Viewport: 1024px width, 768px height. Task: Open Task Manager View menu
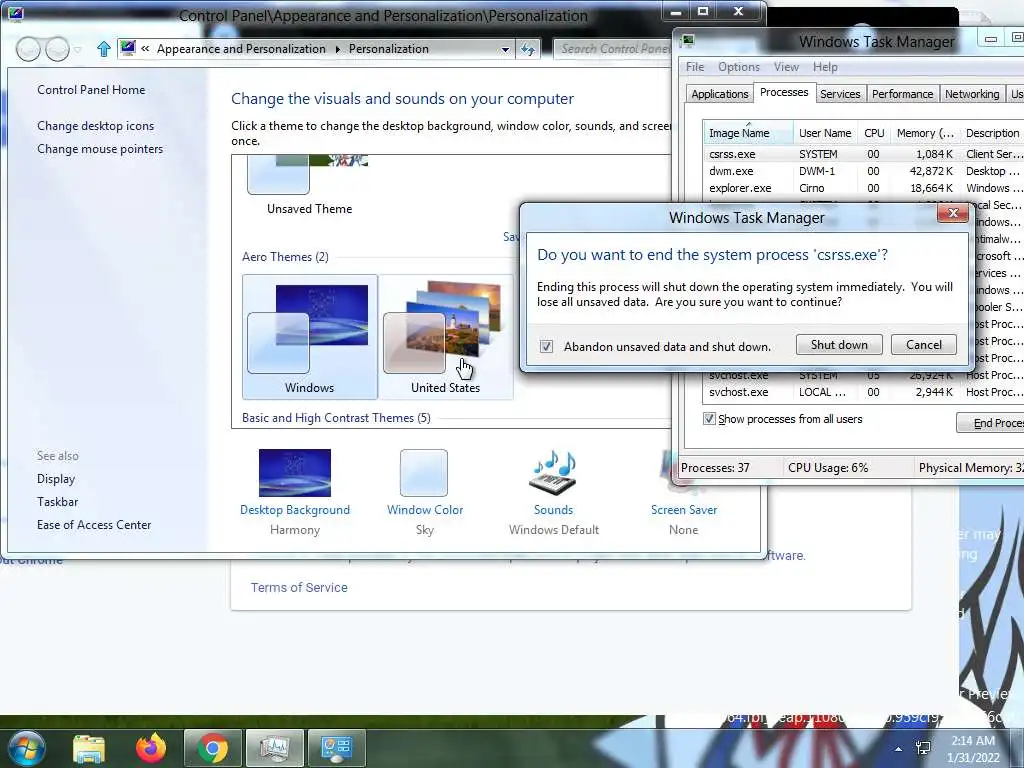786,67
